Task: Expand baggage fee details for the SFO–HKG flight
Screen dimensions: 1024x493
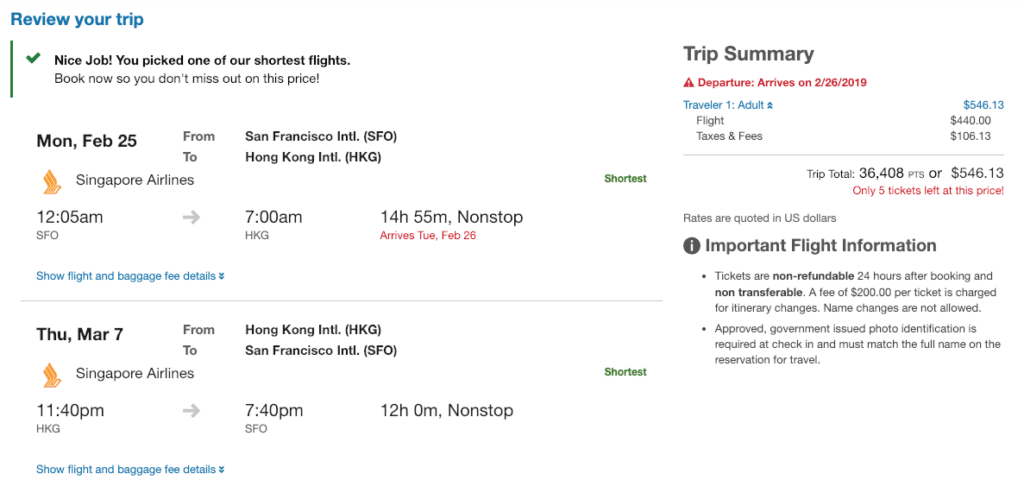Action: (130, 276)
